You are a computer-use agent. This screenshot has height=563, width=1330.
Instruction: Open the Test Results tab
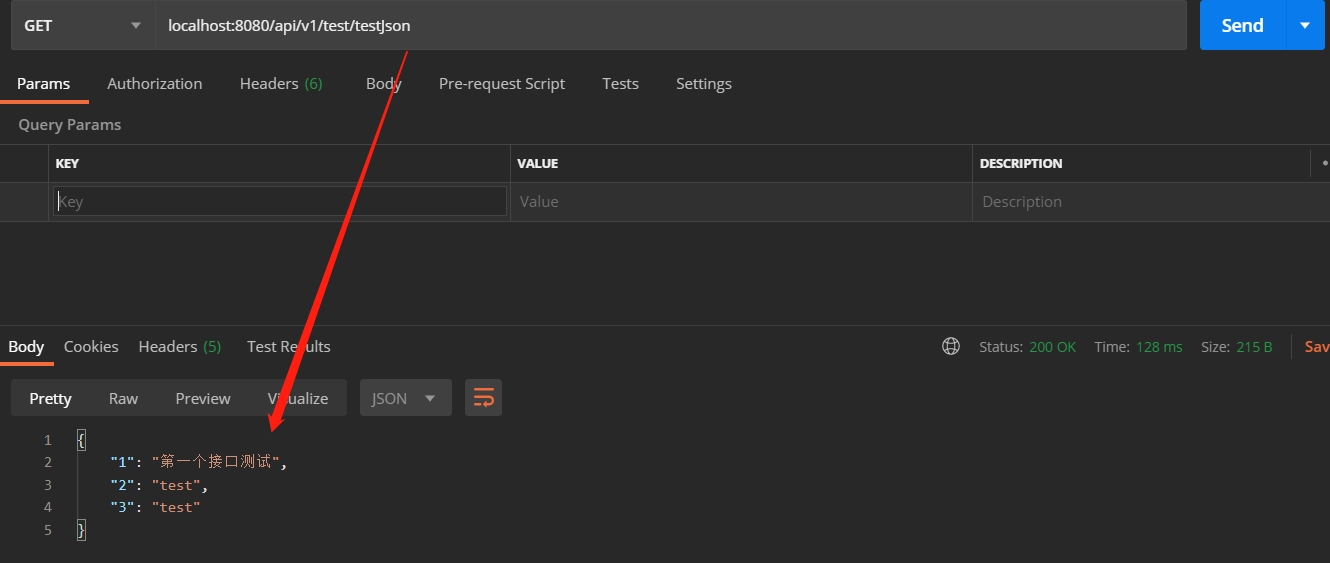(x=289, y=347)
